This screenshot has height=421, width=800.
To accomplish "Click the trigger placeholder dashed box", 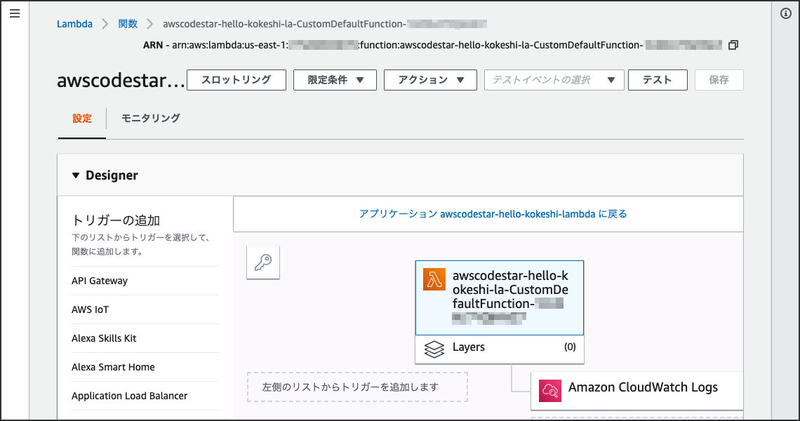I will click(x=357, y=387).
